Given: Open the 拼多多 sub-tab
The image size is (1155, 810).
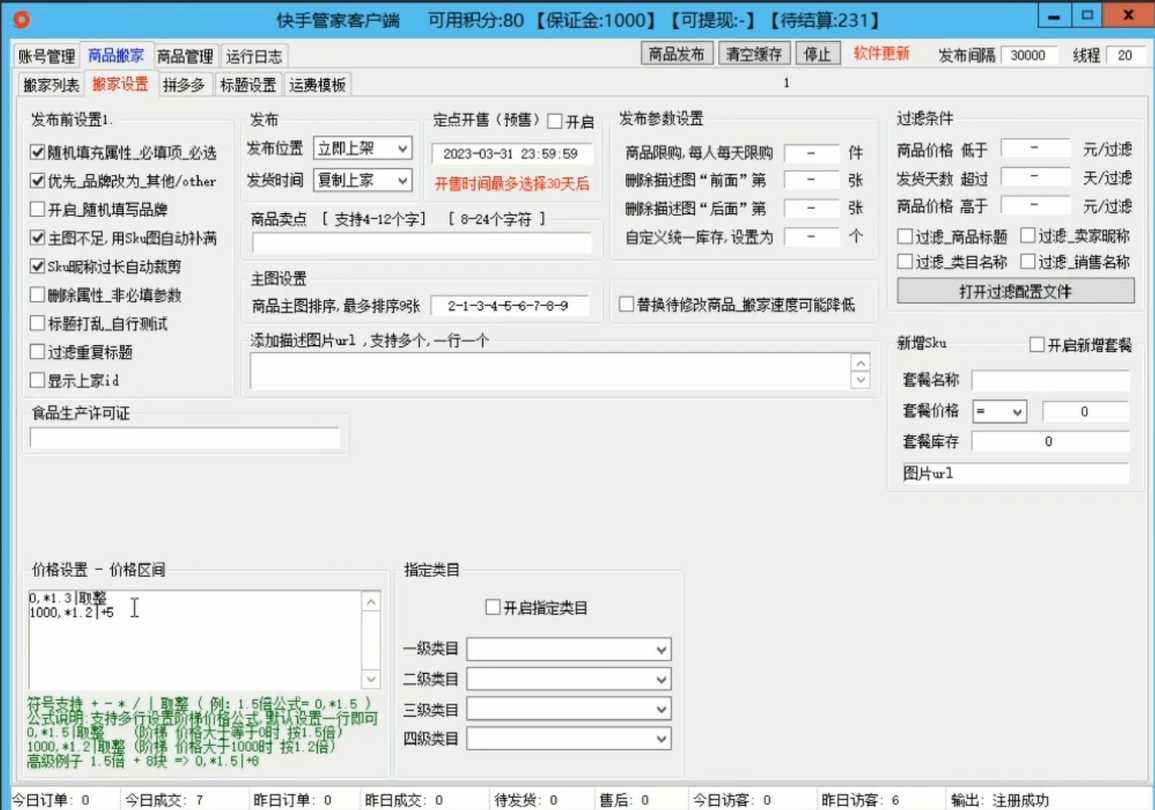Looking at the screenshot, I should coord(183,85).
